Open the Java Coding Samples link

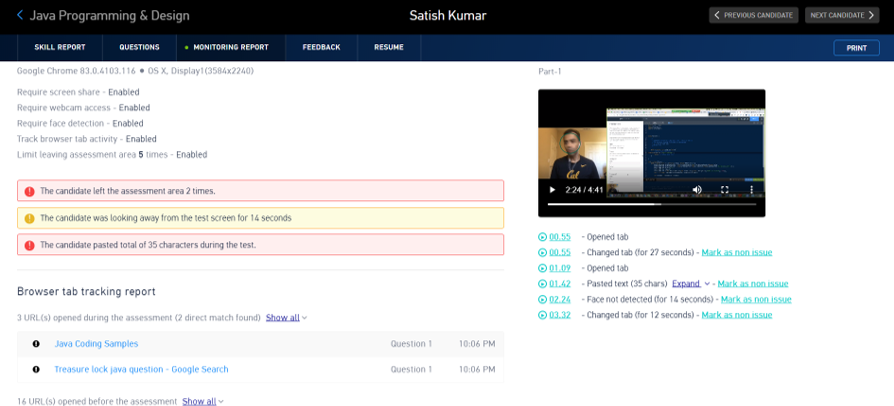coord(96,344)
